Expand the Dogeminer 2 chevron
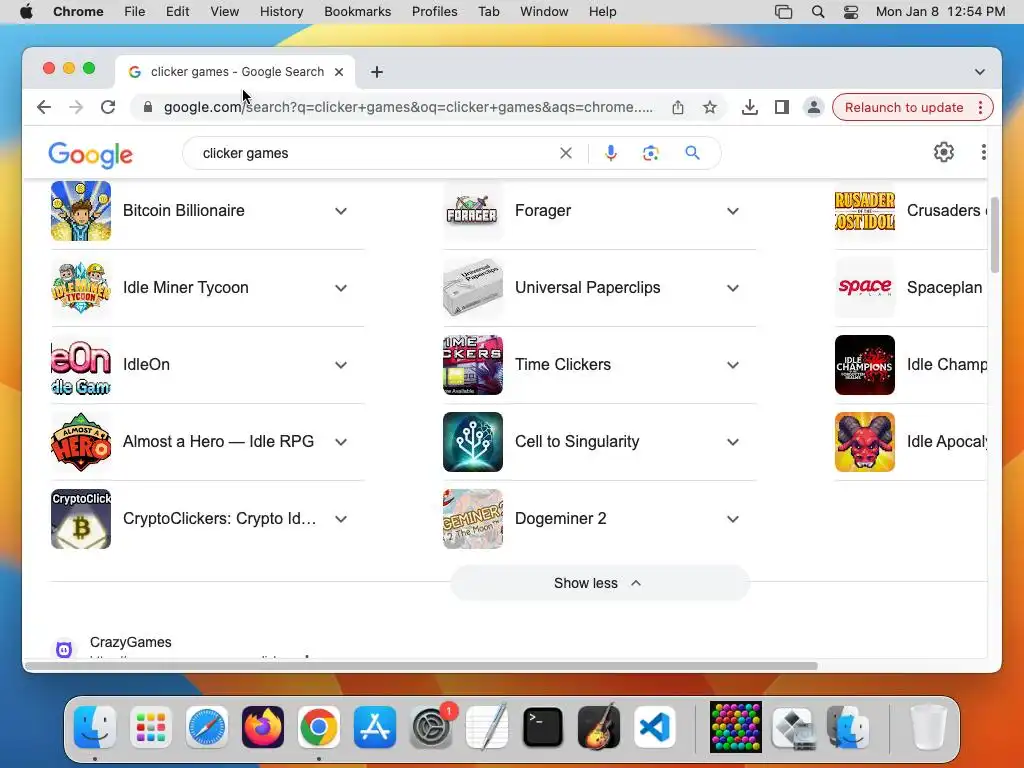This screenshot has height=768, width=1024. click(x=733, y=519)
